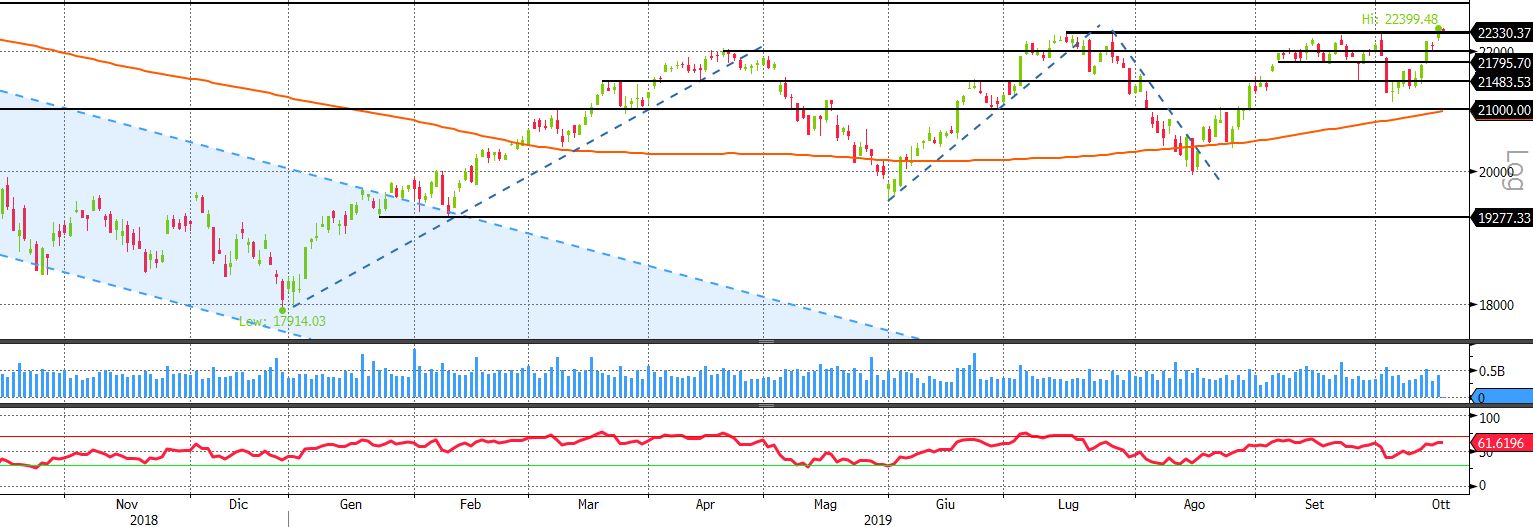1533x527 pixels.
Task: Click the Hi: 22399.48 annotation
Action: (x=1399, y=19)
